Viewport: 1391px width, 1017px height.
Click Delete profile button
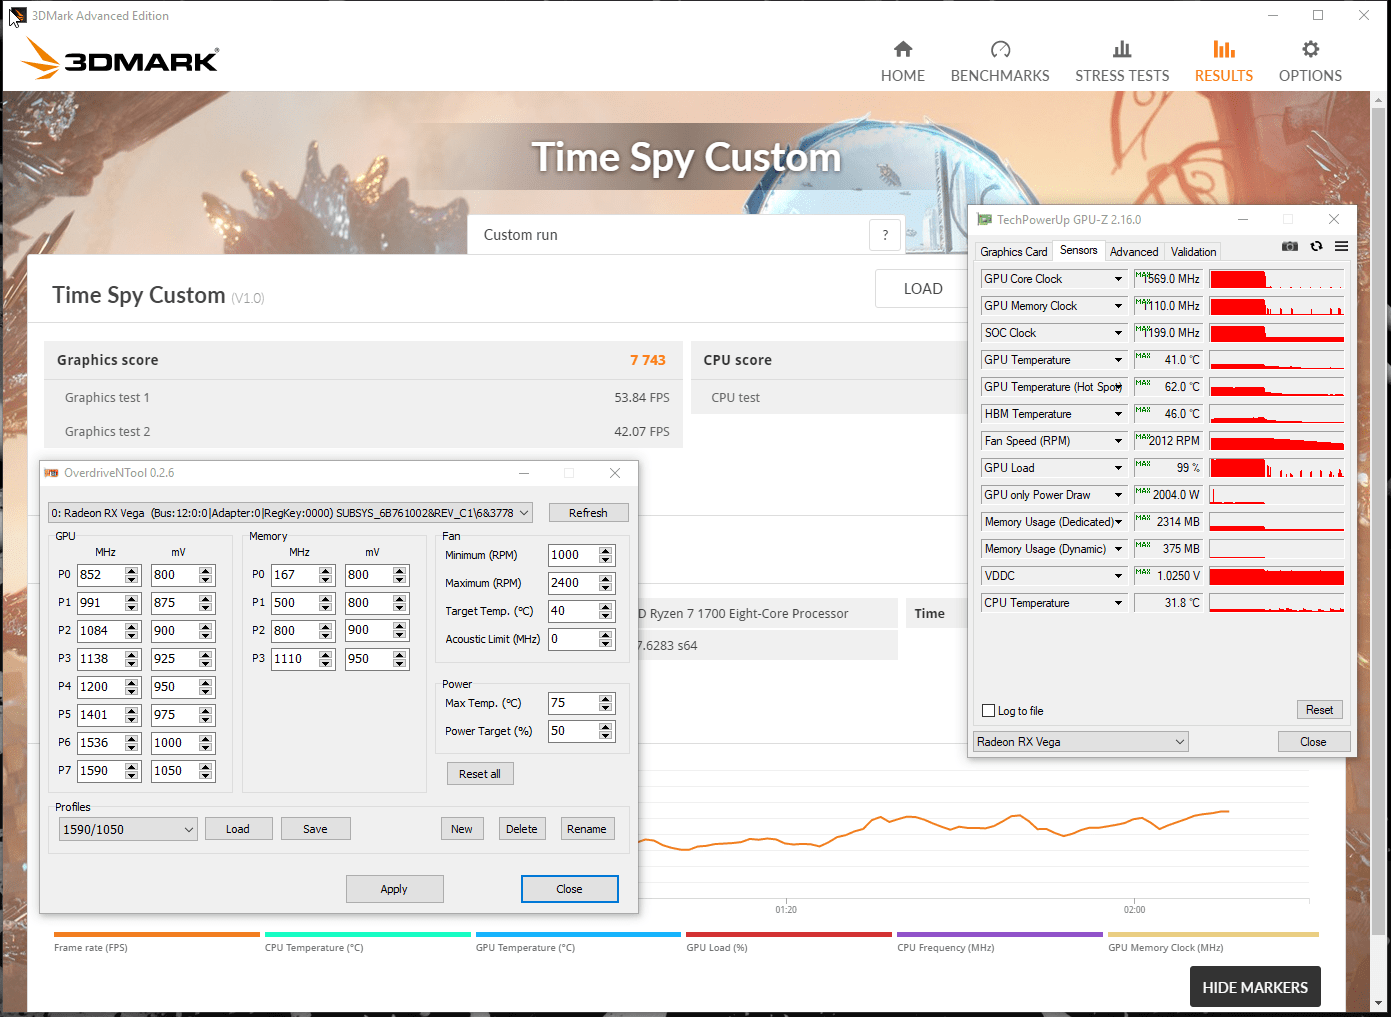click(522, 829)
